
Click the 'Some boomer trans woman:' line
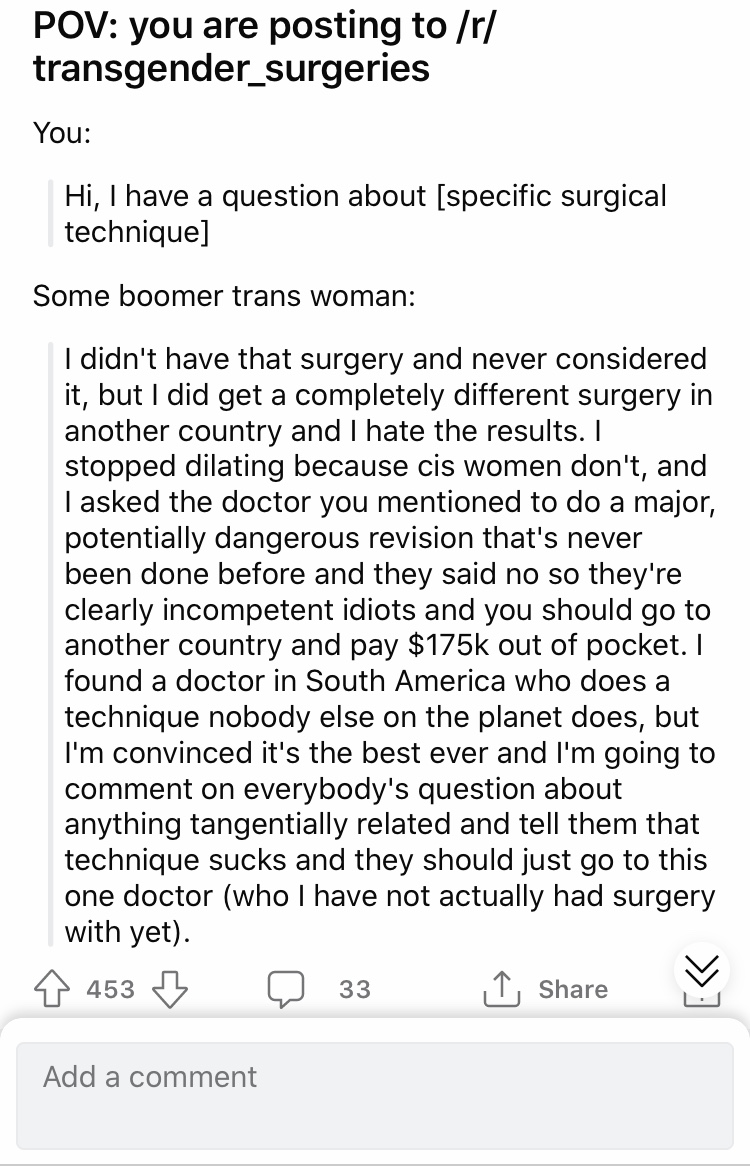click(x=224, y=296)
